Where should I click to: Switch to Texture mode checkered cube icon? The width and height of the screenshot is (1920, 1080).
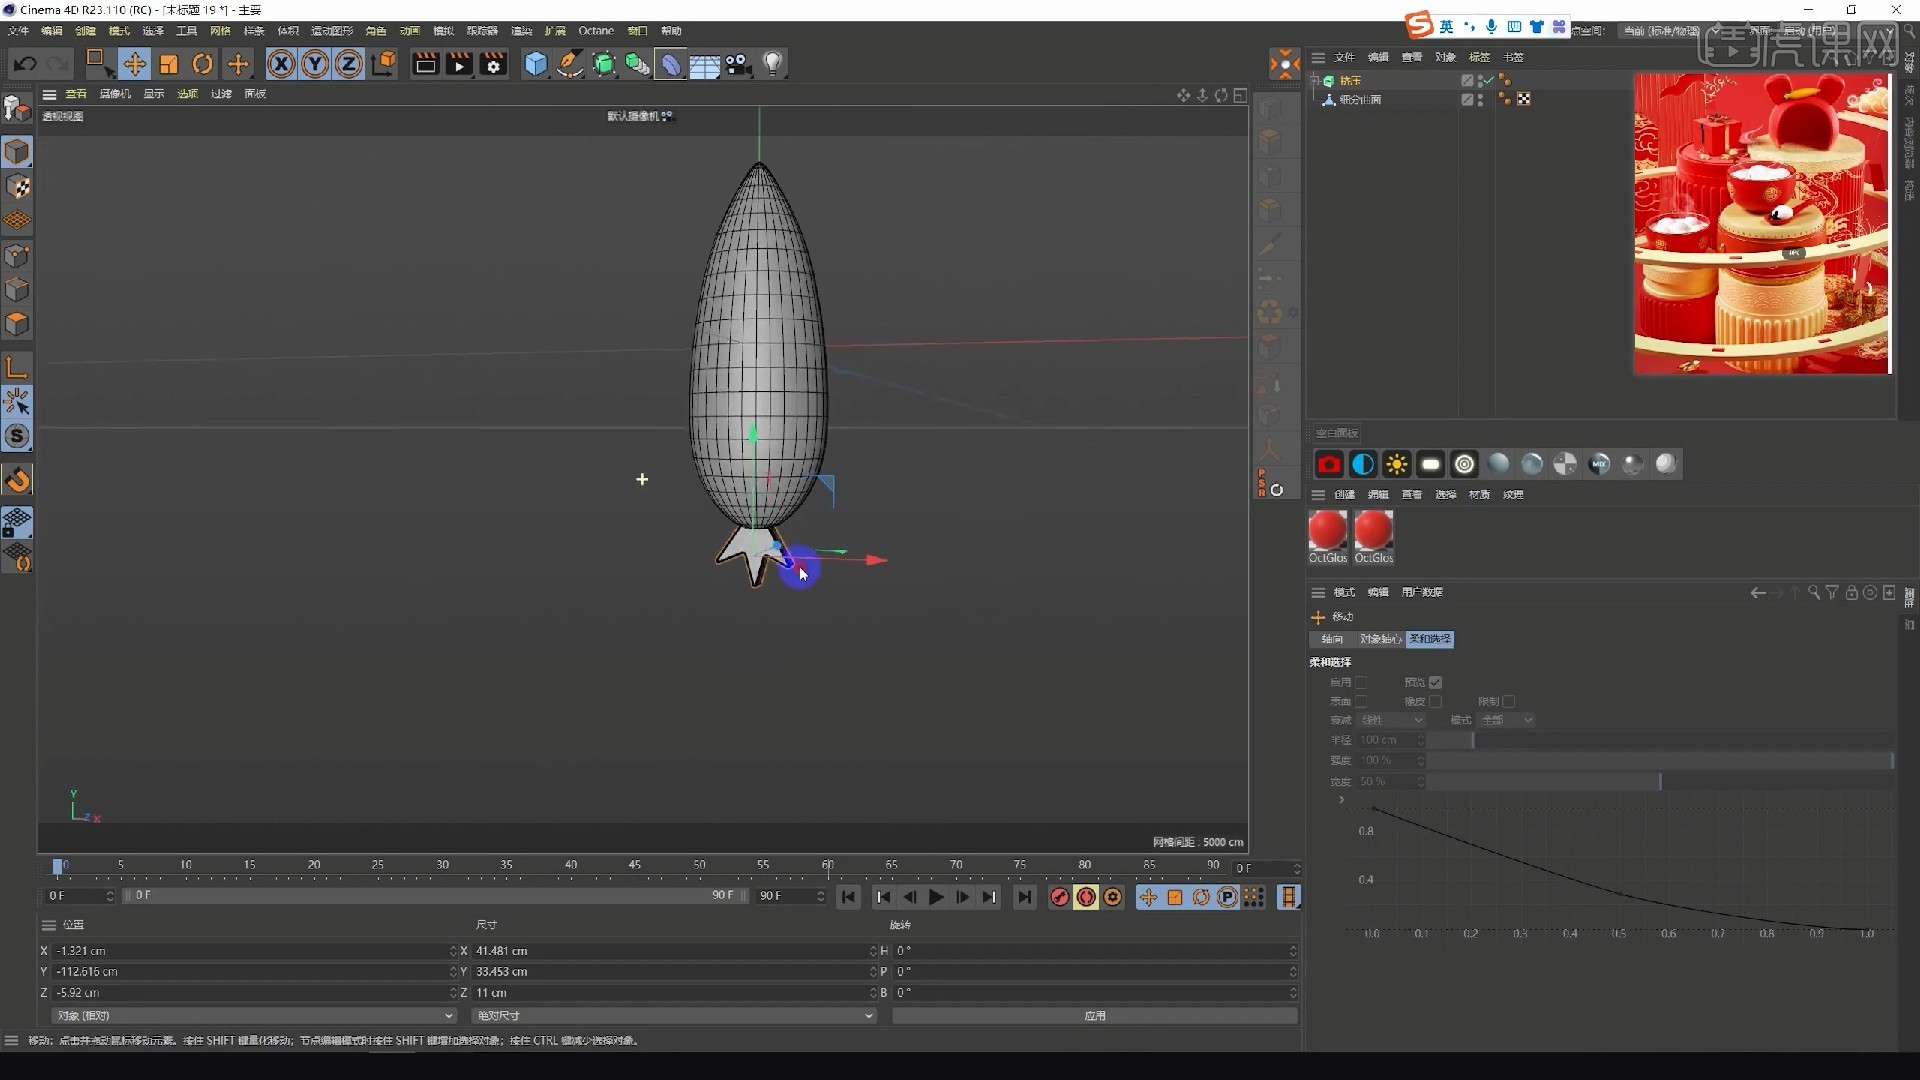(x=17, y=187)
